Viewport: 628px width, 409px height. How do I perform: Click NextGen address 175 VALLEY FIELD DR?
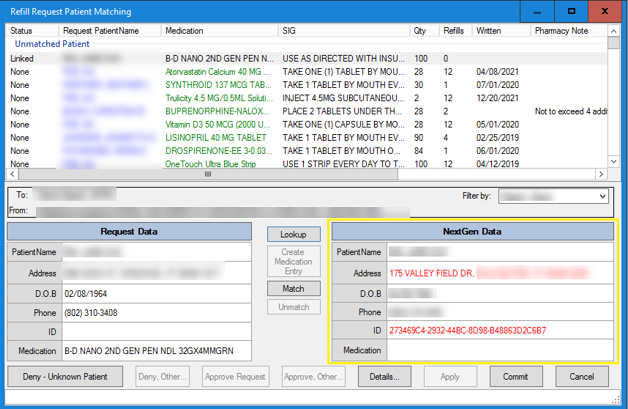point(432,273)
